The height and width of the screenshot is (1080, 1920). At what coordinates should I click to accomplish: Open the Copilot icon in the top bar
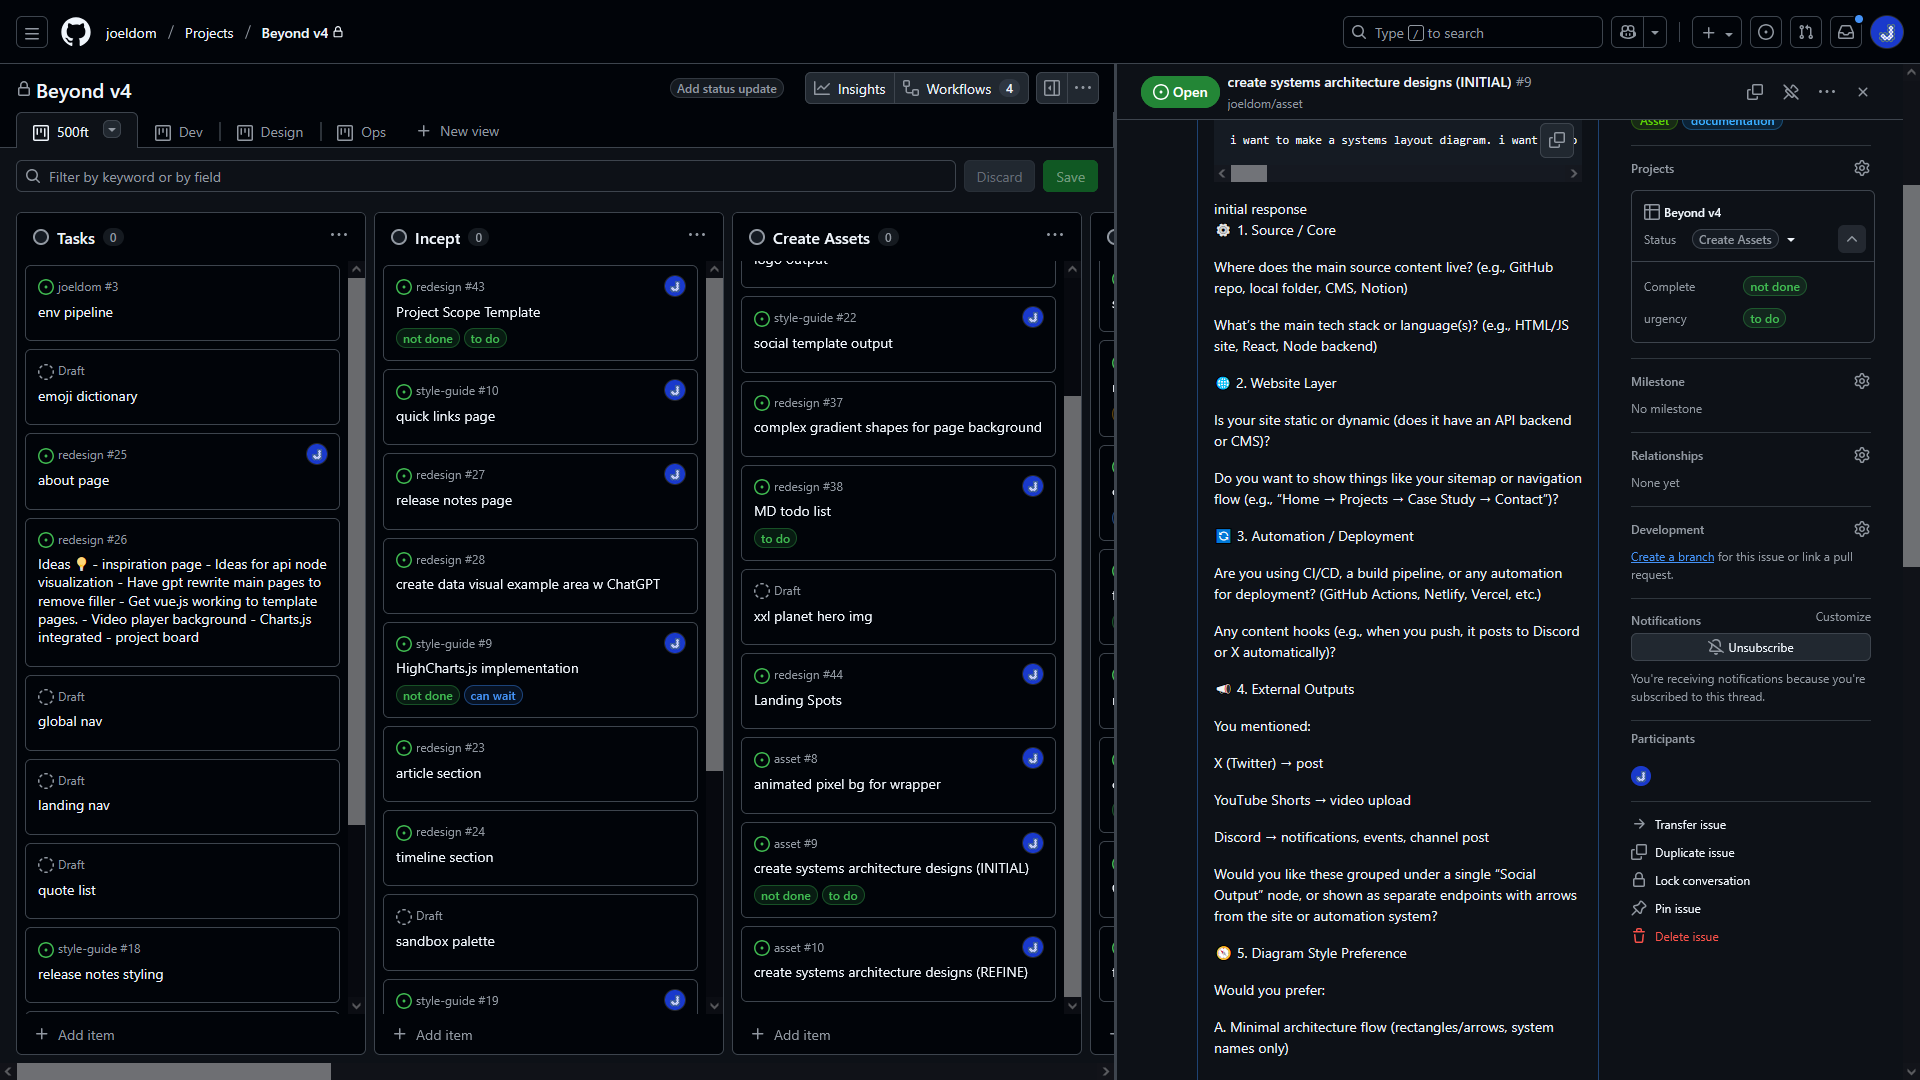[1626, 32]
